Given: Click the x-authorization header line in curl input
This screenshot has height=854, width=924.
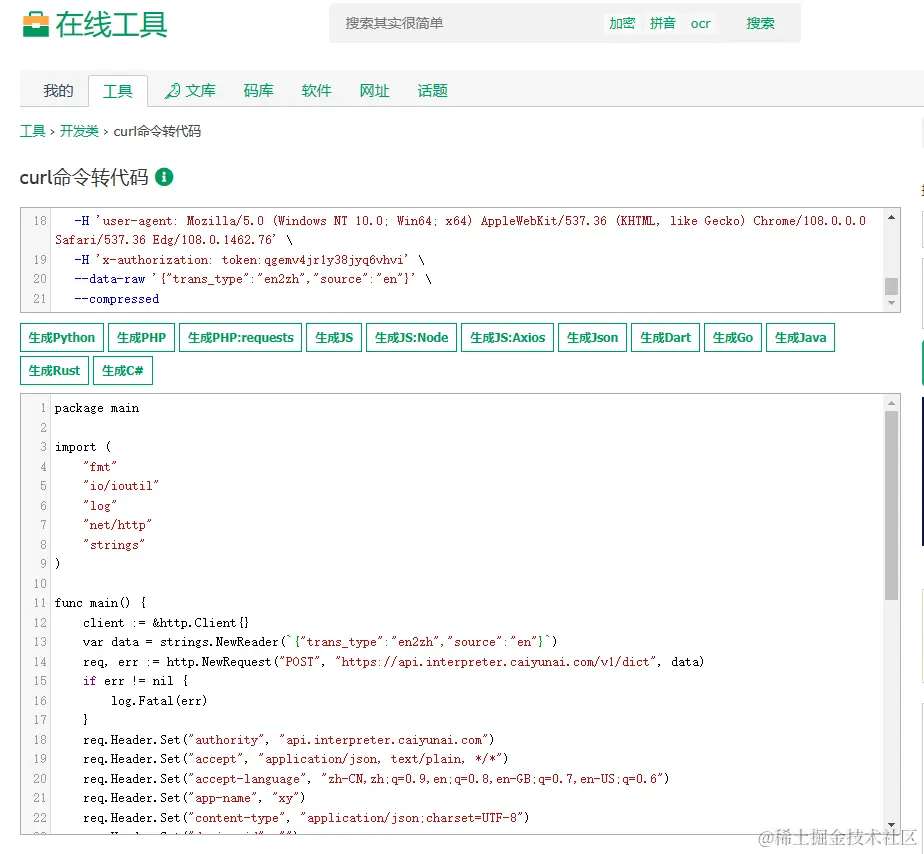Looking at the screenshot, I should click(249, 260).
